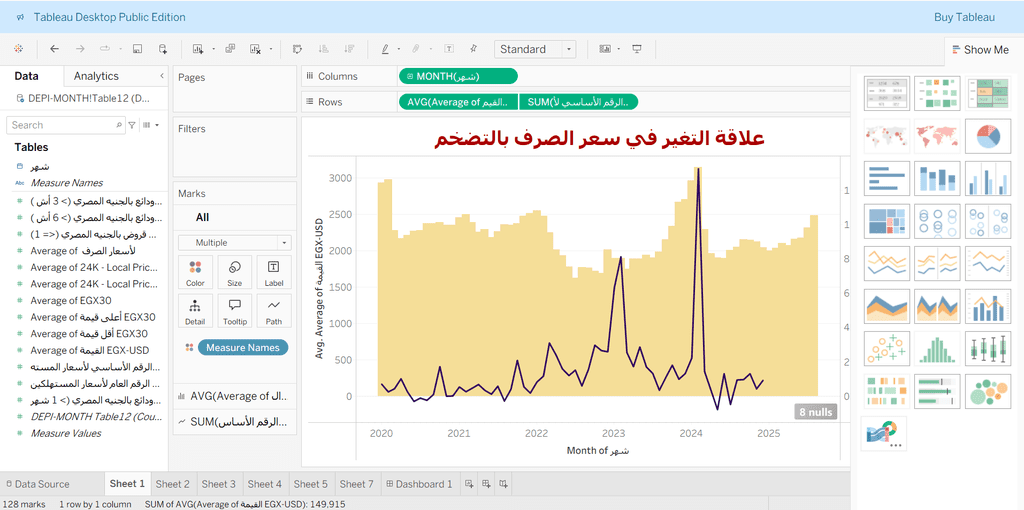Click the Group Members paperclip icon
The width and height of the screenshot is (1024, 510).
click(x=415, y=49)
